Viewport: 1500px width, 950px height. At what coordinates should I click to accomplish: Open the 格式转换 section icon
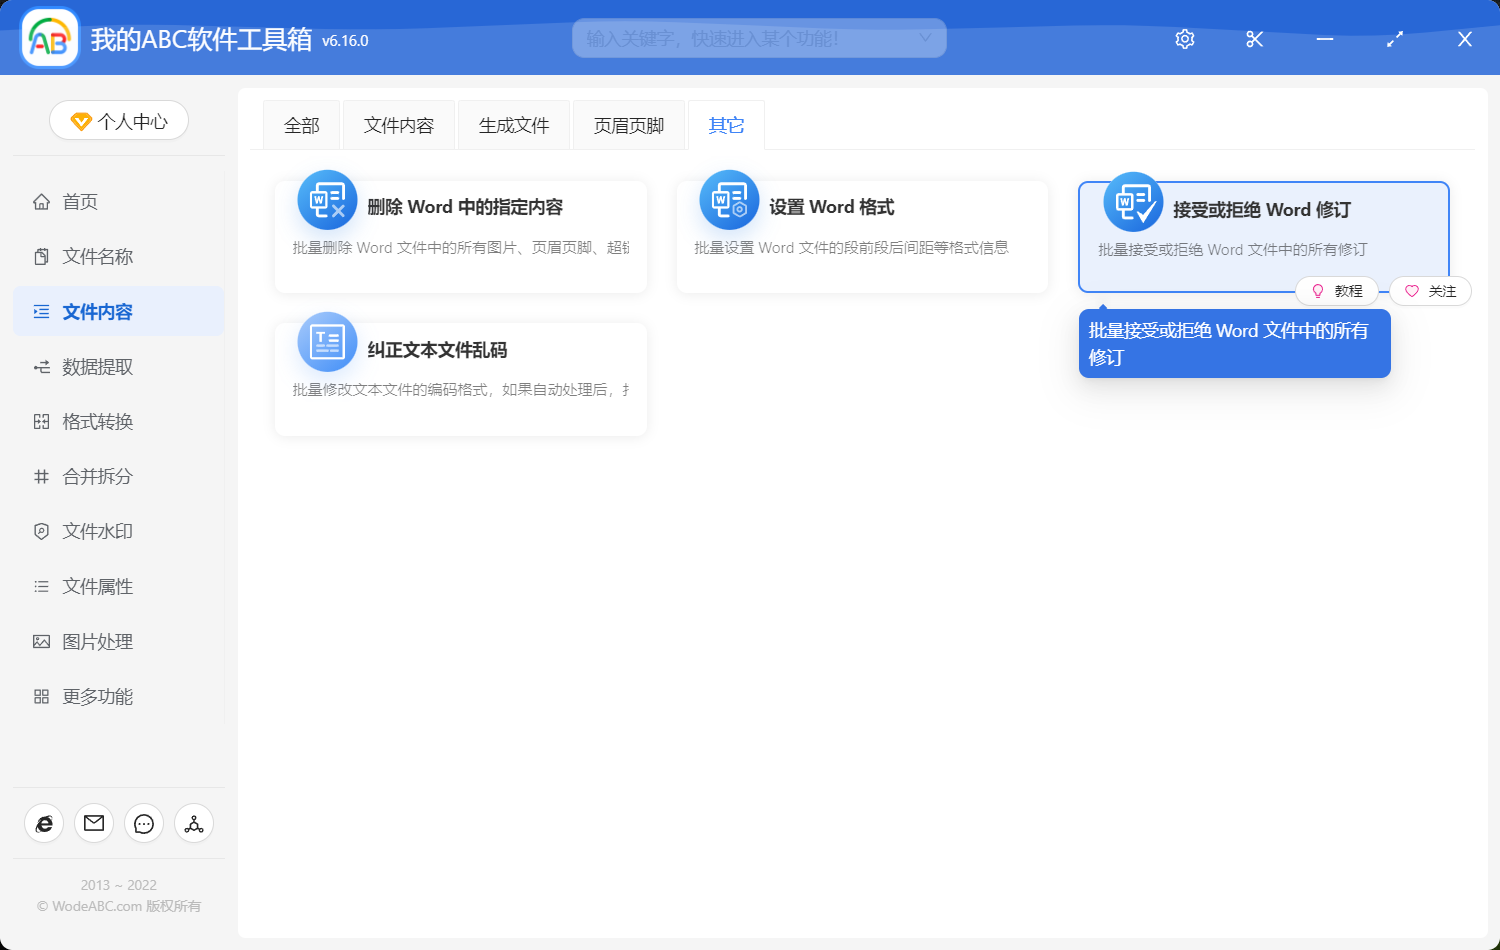click(40, 421)
